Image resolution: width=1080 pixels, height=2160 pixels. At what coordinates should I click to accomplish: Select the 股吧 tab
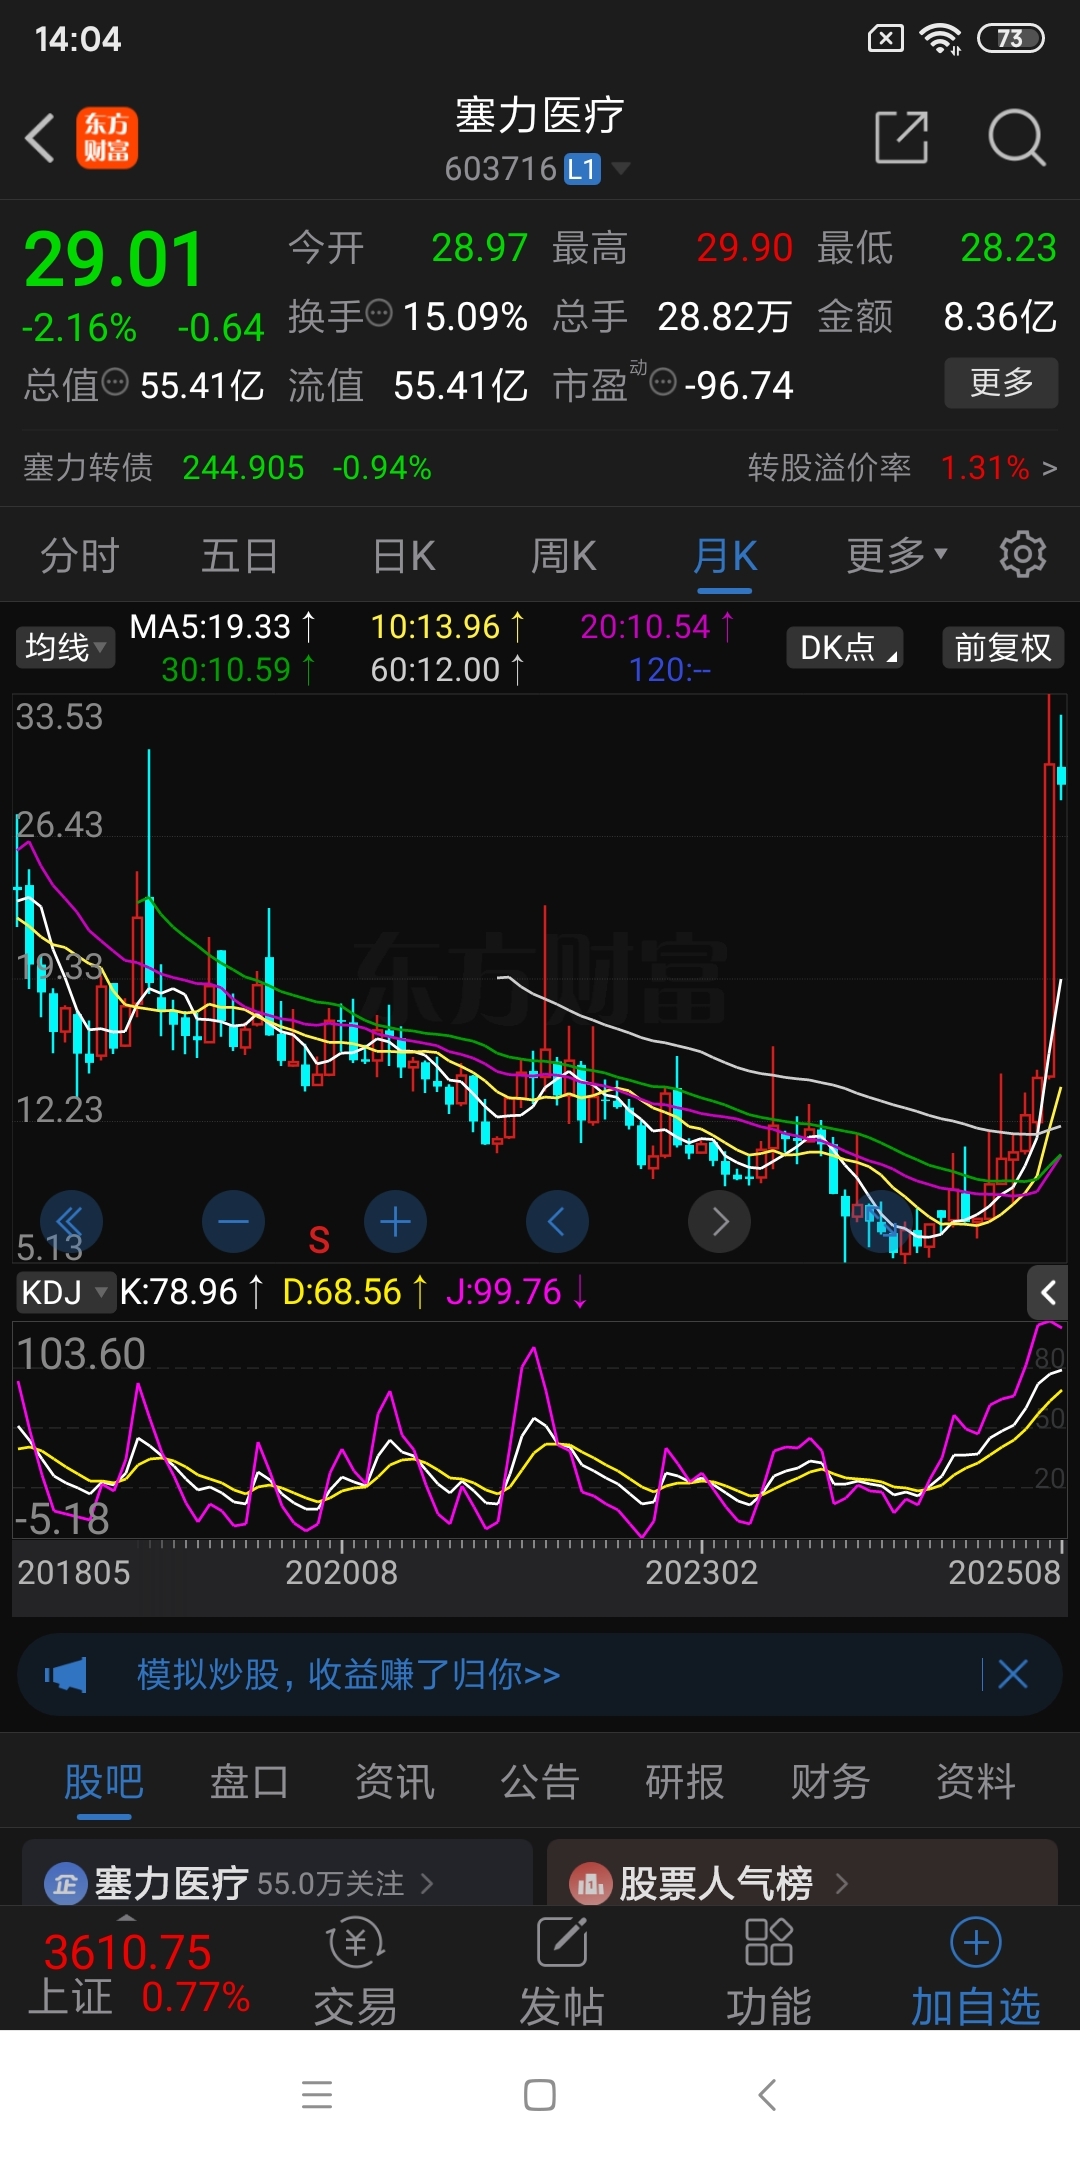click(x=104, y=1782)
